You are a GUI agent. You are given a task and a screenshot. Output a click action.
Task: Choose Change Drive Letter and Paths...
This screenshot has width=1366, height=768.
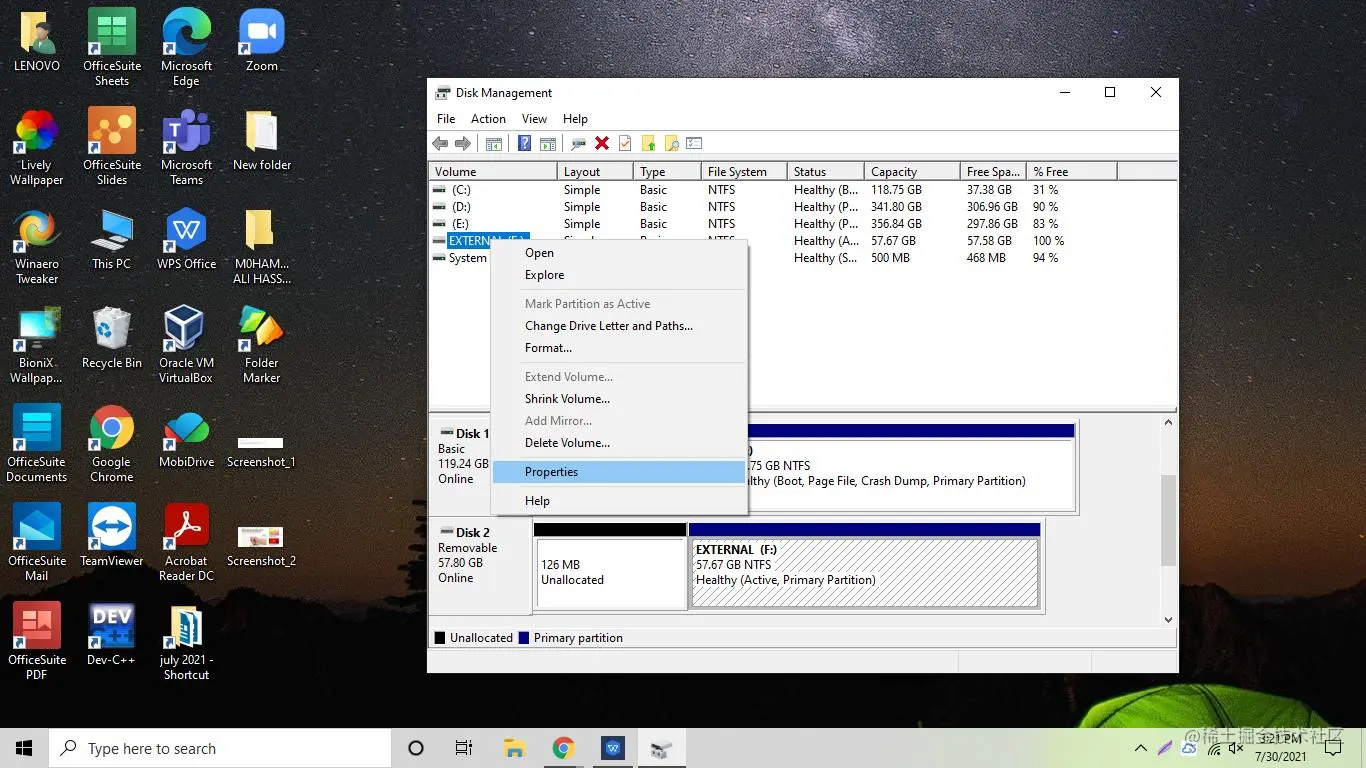[619, 326]
